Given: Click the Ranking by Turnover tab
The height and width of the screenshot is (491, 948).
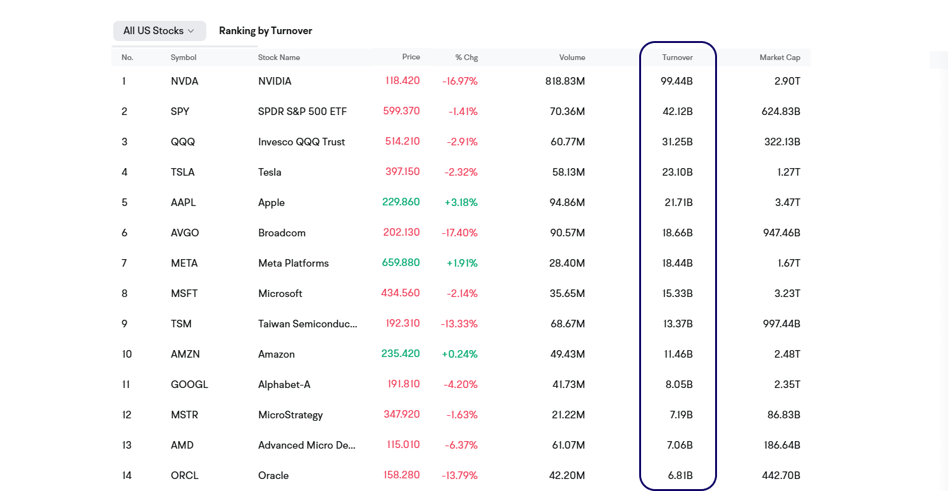Looking at the screenshot, I should pos(265,31).
